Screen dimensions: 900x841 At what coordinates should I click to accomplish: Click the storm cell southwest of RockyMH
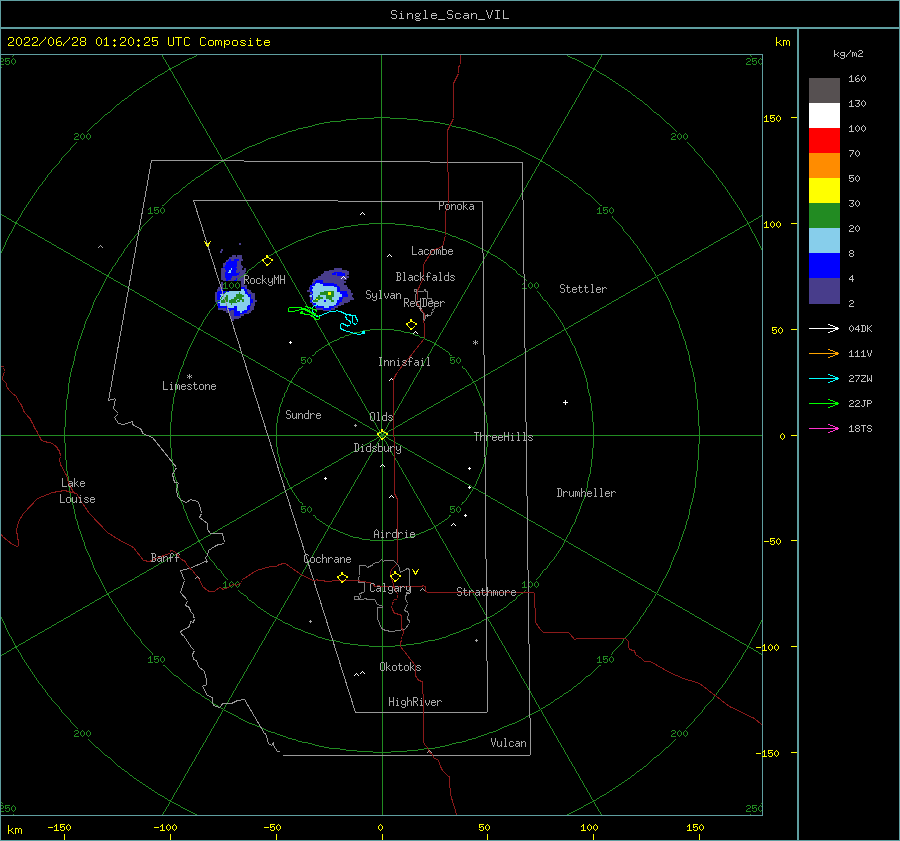[235, 300]
